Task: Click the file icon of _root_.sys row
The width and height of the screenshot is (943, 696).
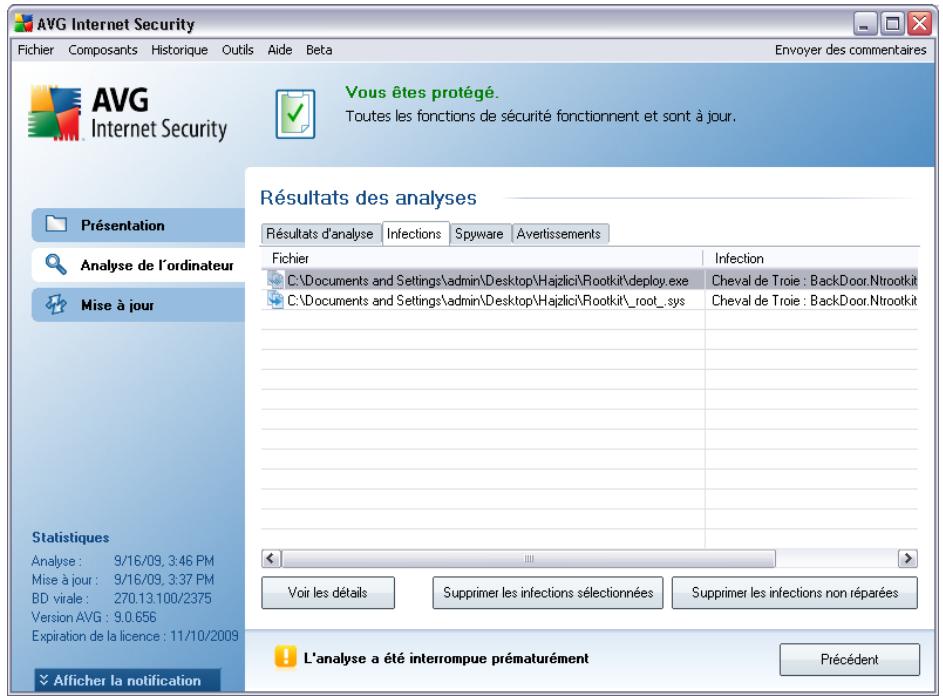Action: [x=275, y=300]
